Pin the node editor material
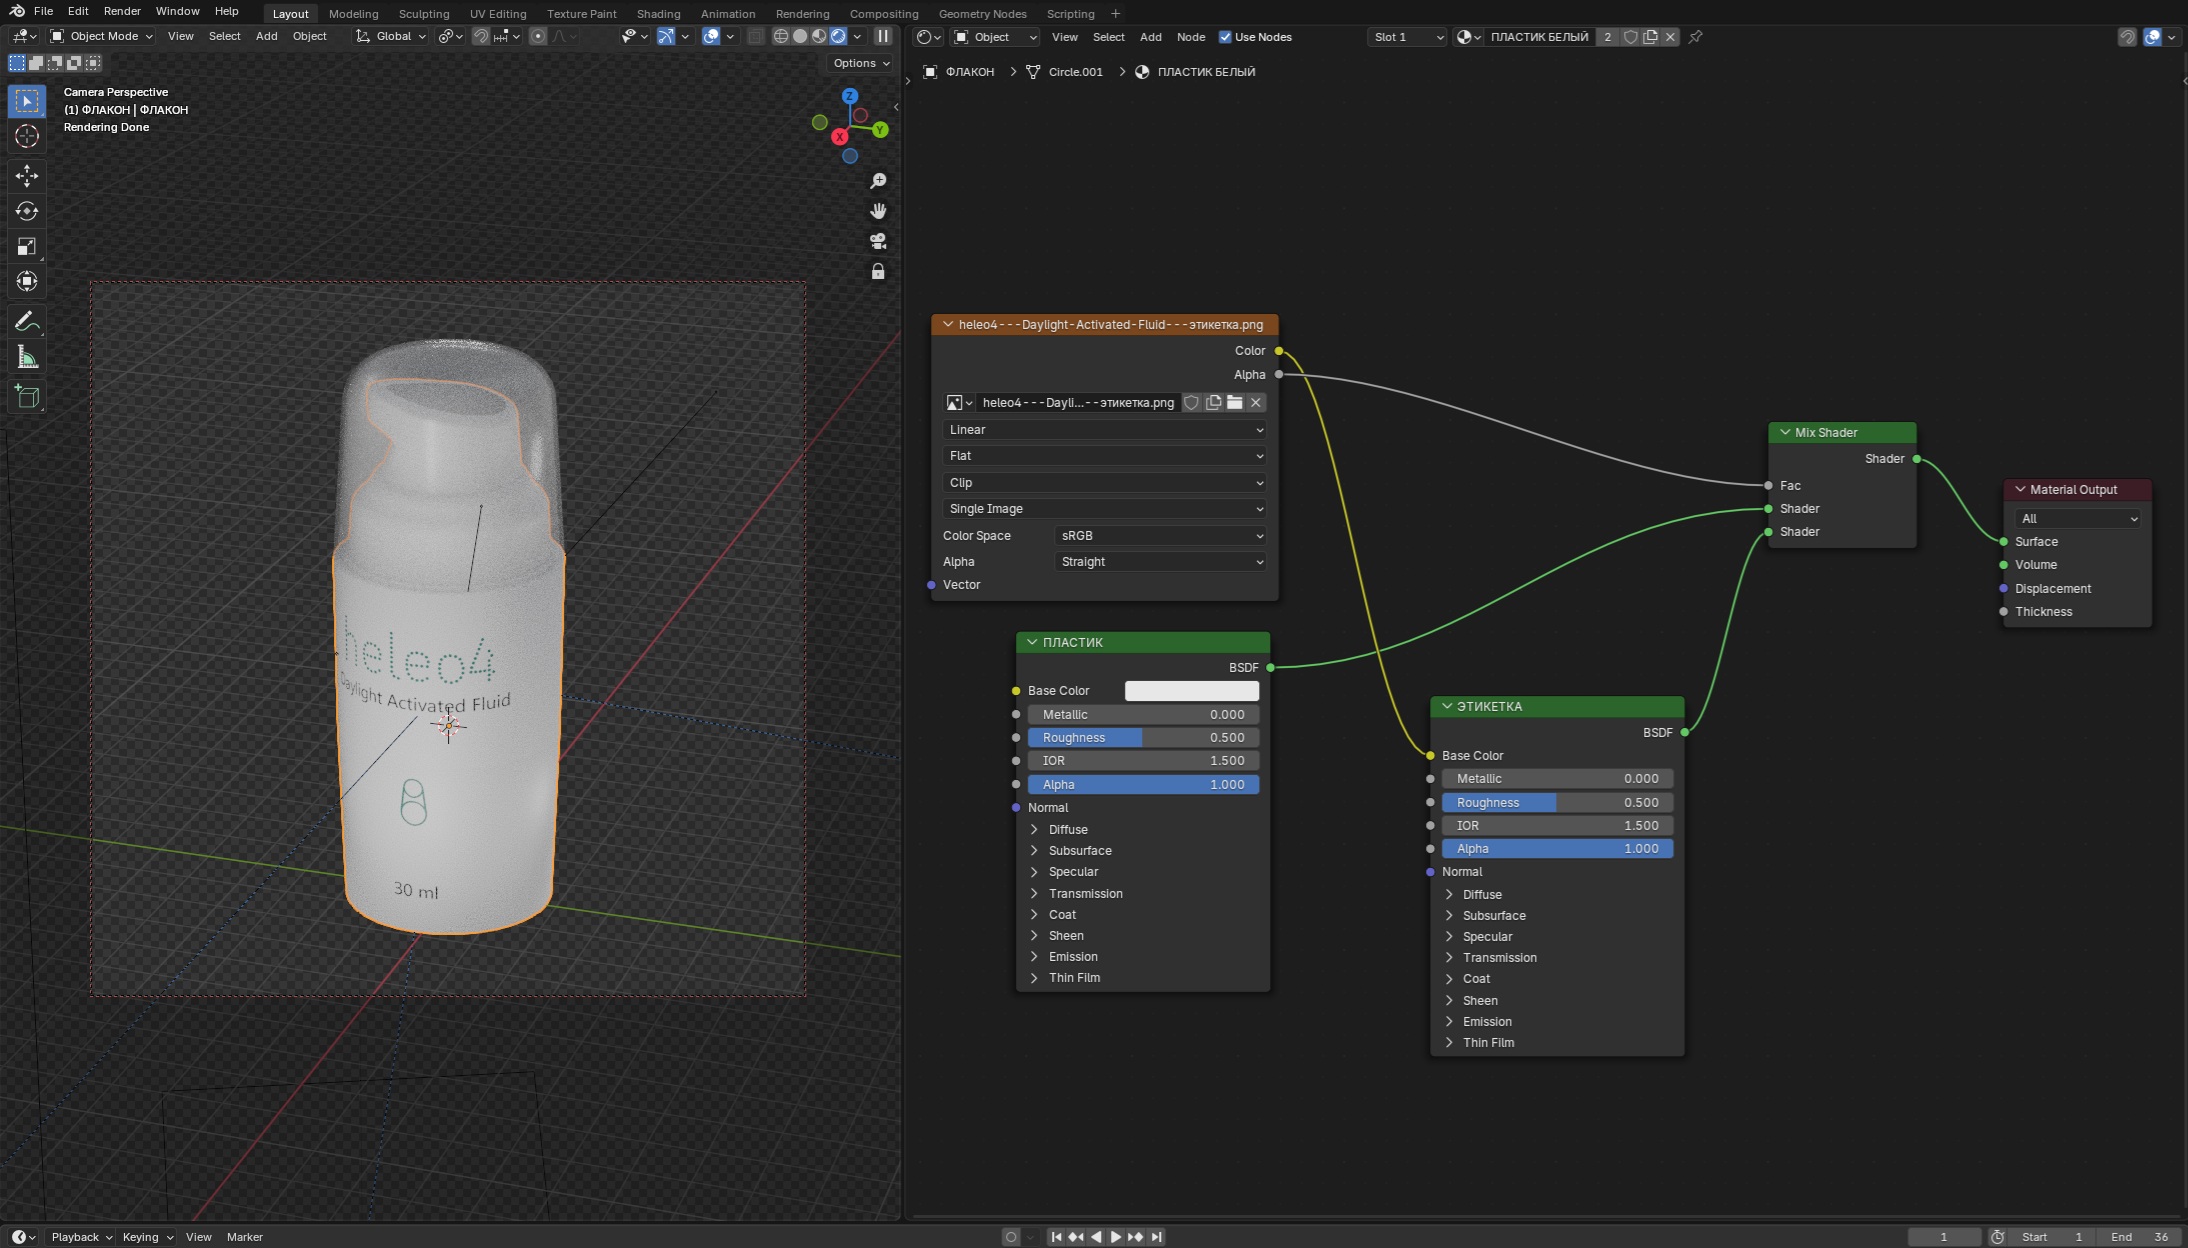Screen dimensions: 2188x1248 (1696, 37)
